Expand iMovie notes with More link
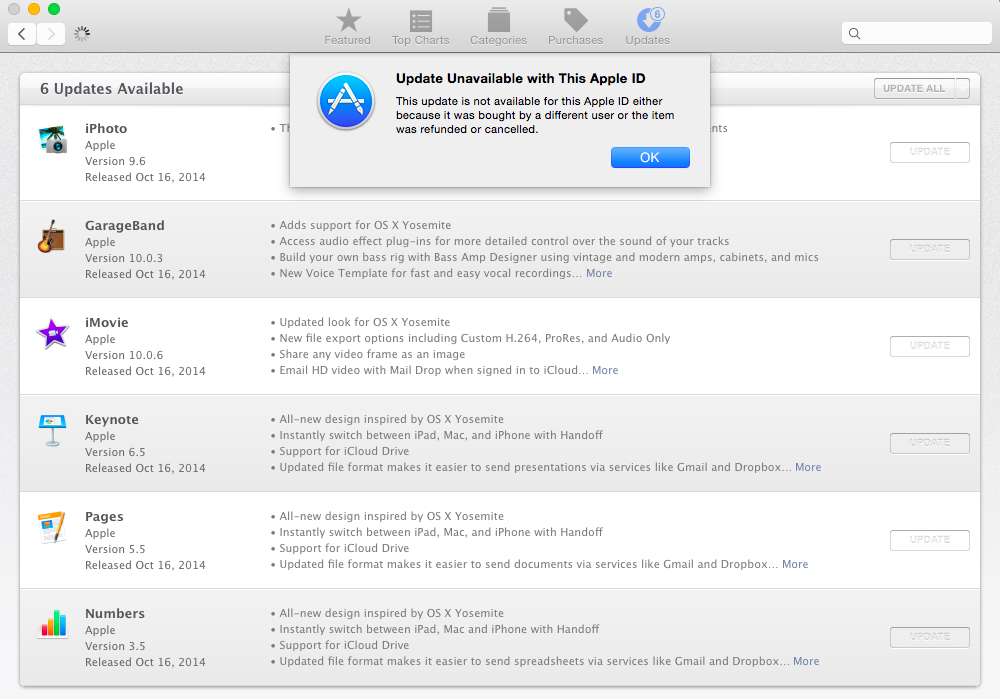Image resolution: width=1000 pixels, height=699 pixels. point(605,370)
